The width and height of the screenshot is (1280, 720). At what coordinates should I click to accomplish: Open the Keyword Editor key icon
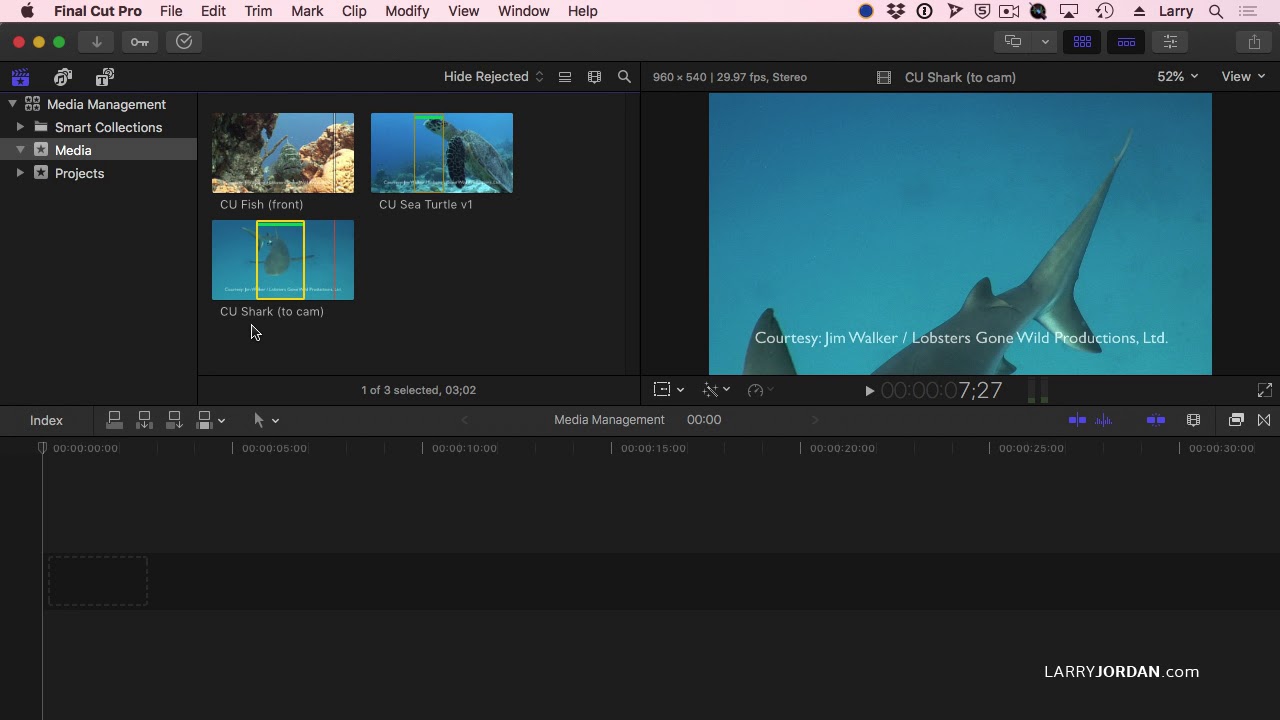click(x=139, y=42)
